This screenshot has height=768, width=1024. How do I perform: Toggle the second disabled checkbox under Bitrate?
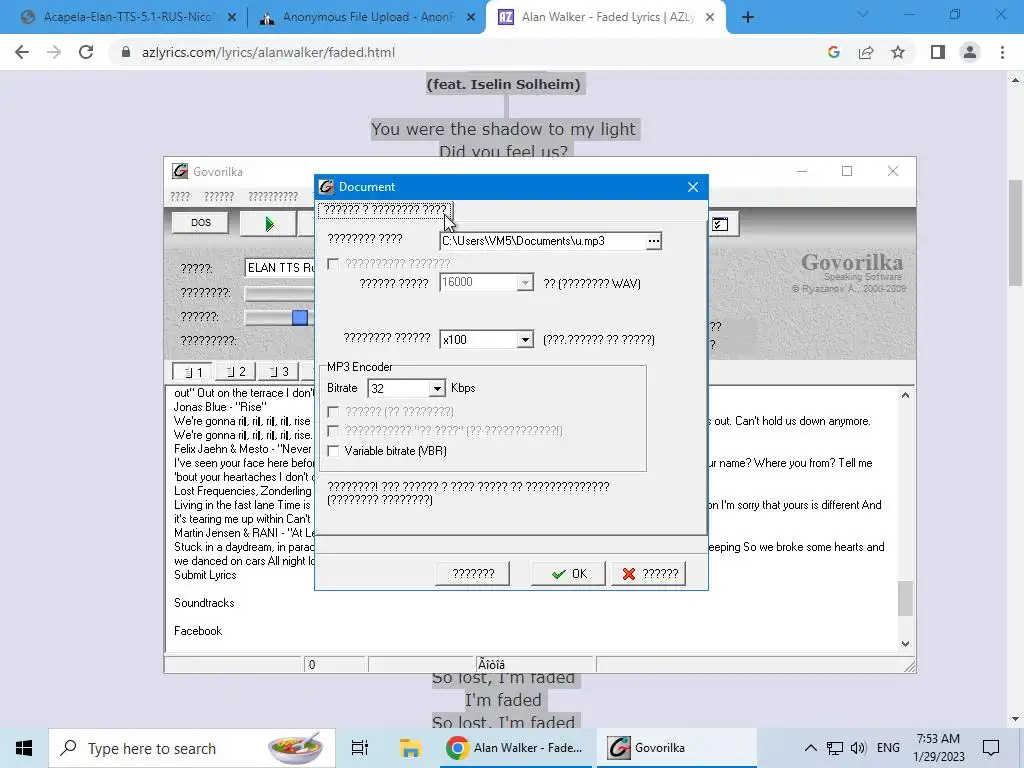pos(334,431)
